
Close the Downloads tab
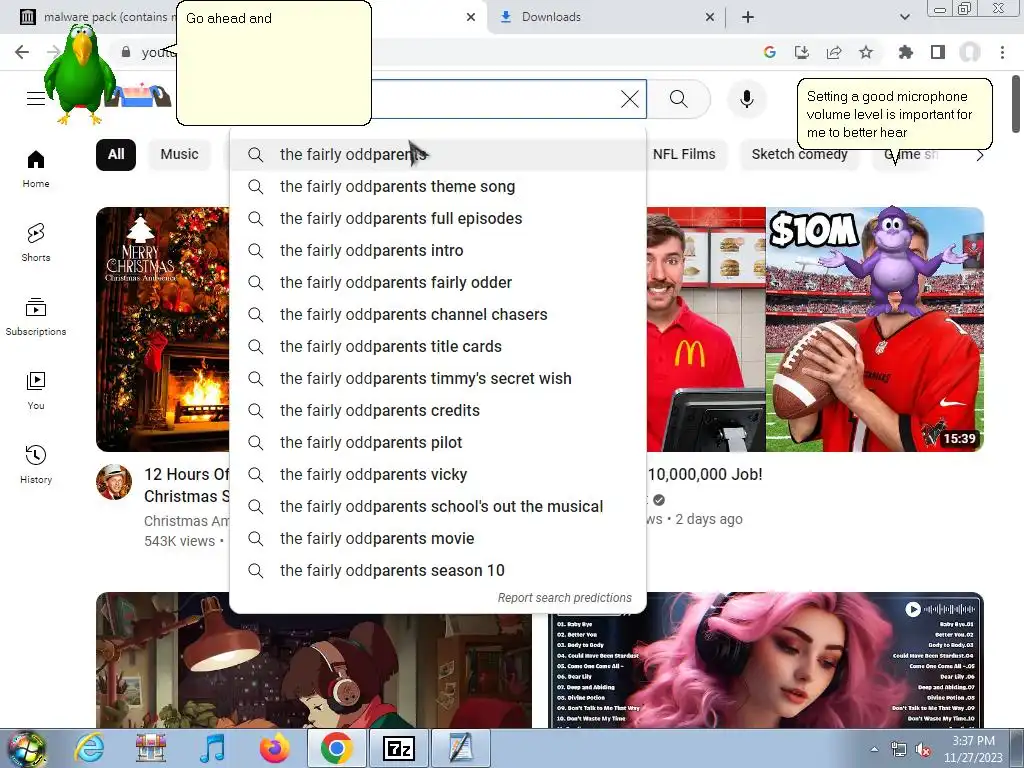pos(710,17)
